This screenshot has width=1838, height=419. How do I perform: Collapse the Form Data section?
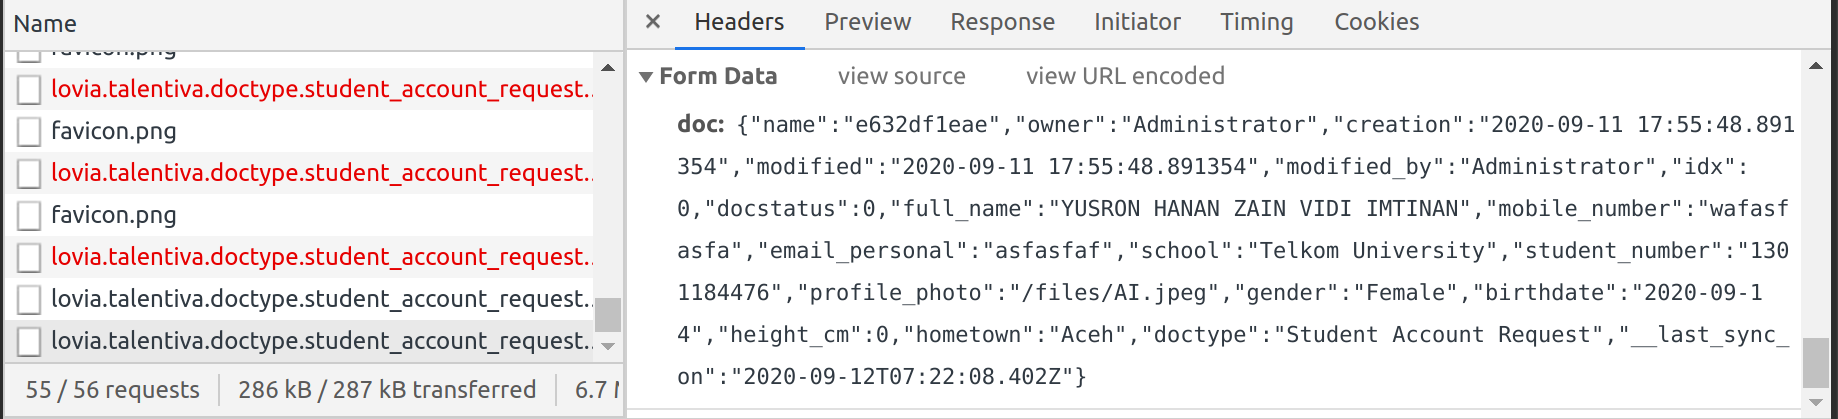[646, 77]
